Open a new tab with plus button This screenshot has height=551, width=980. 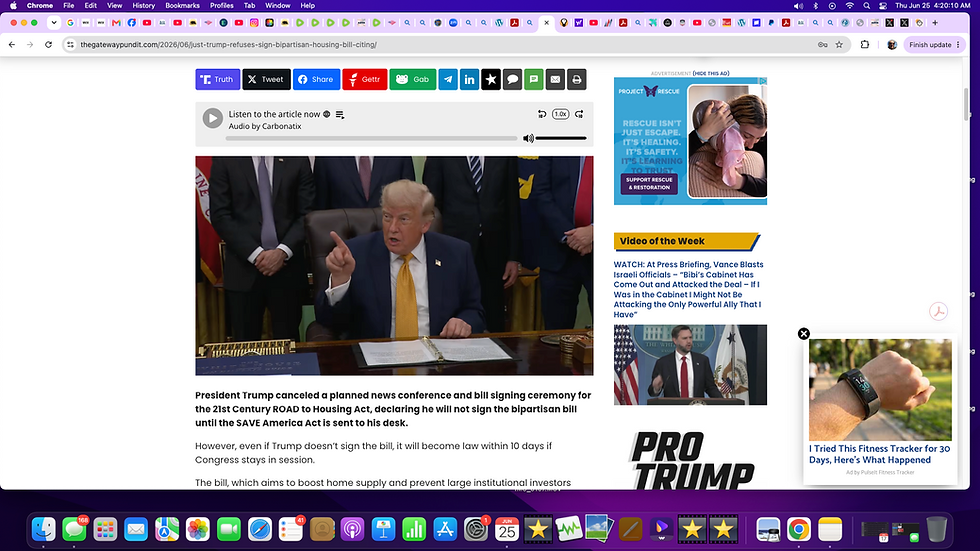pos(935,22)
